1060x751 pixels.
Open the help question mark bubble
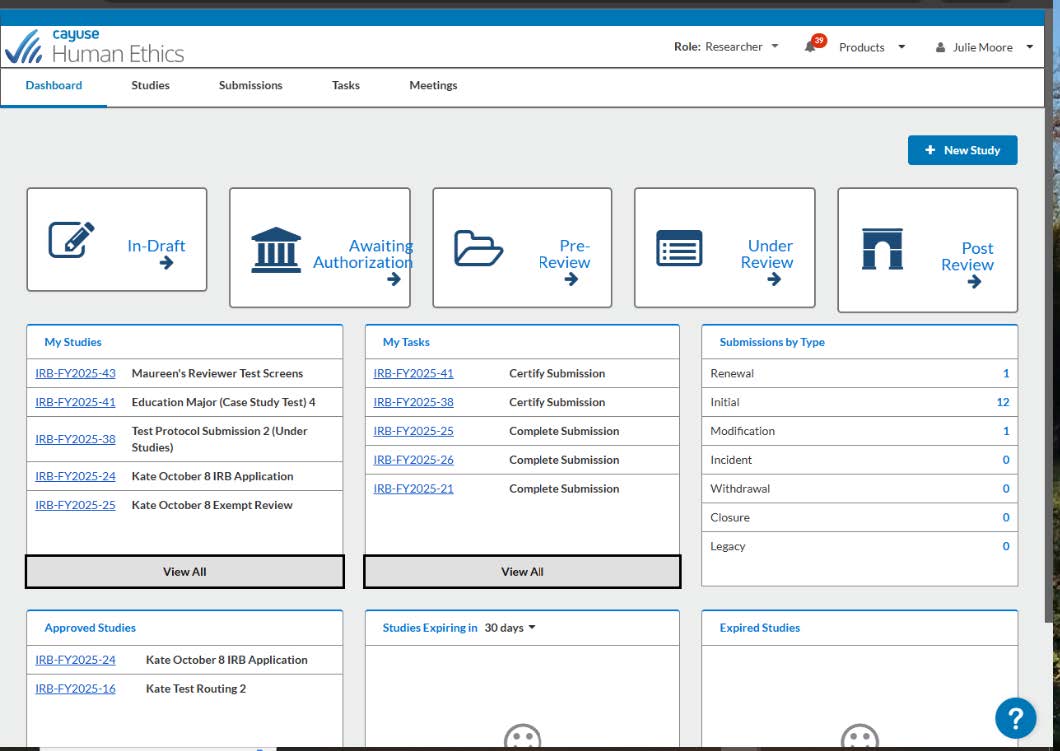click(1015, 718)
